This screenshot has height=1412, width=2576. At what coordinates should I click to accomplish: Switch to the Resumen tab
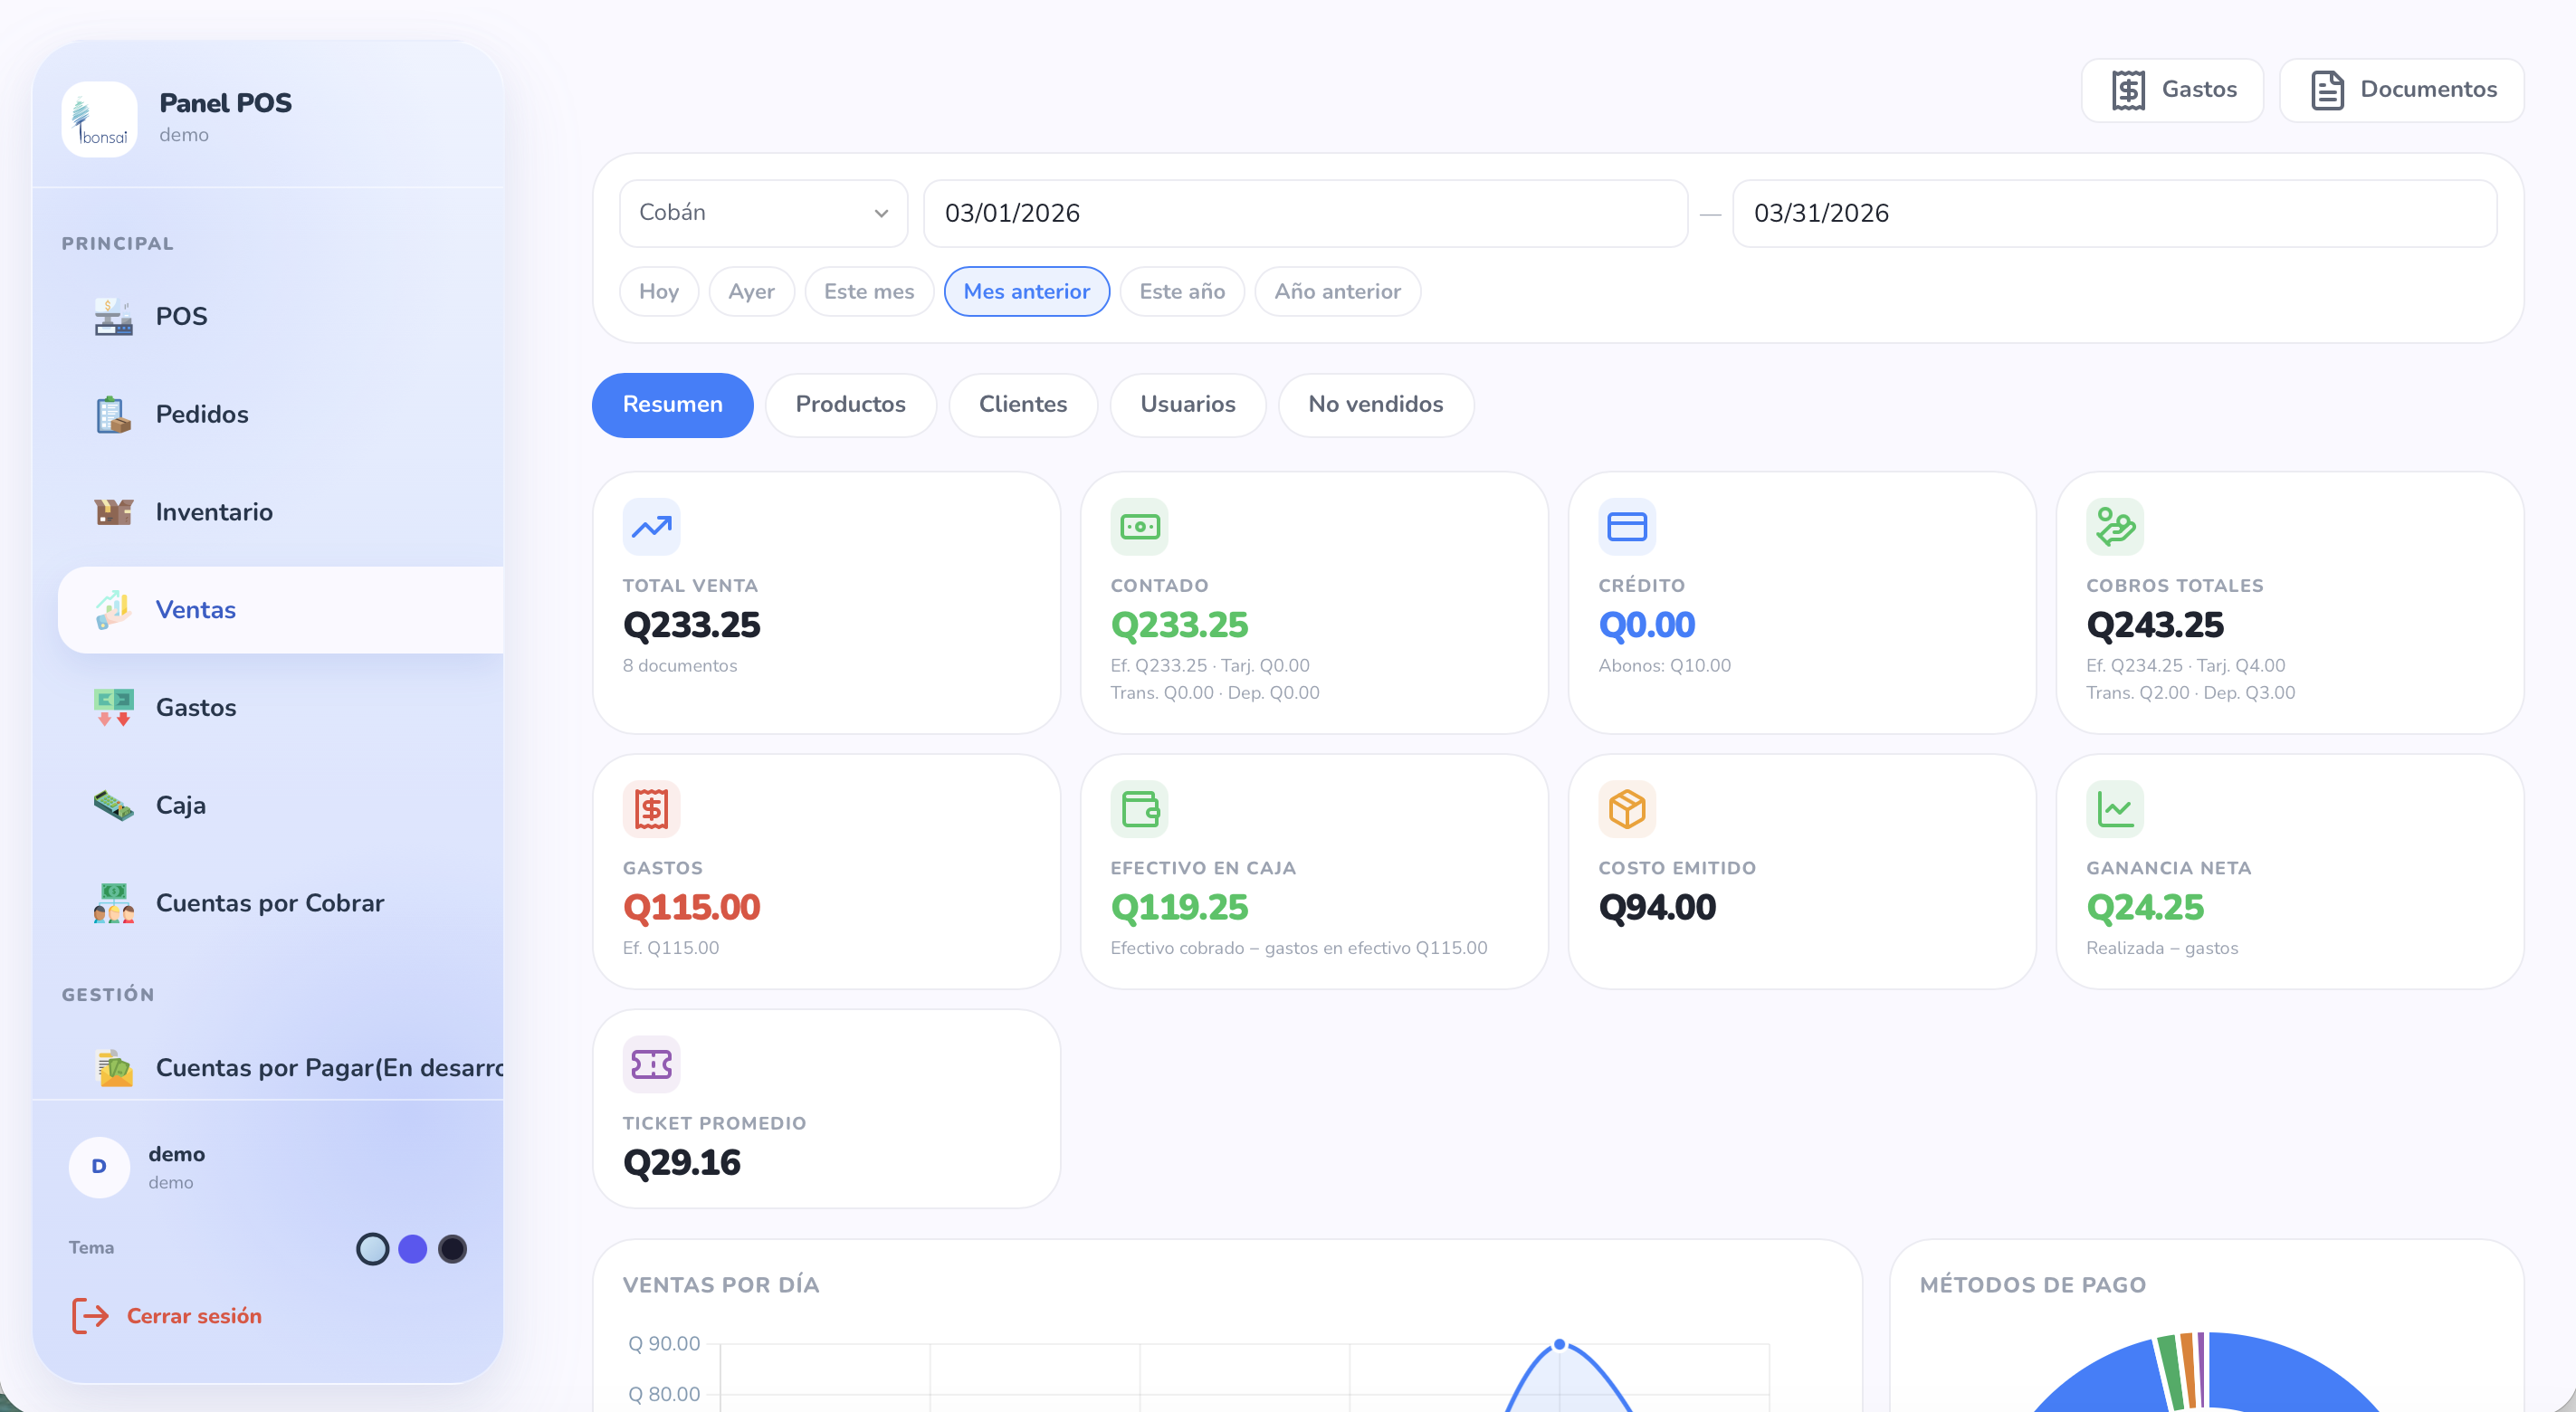[672, 405]
